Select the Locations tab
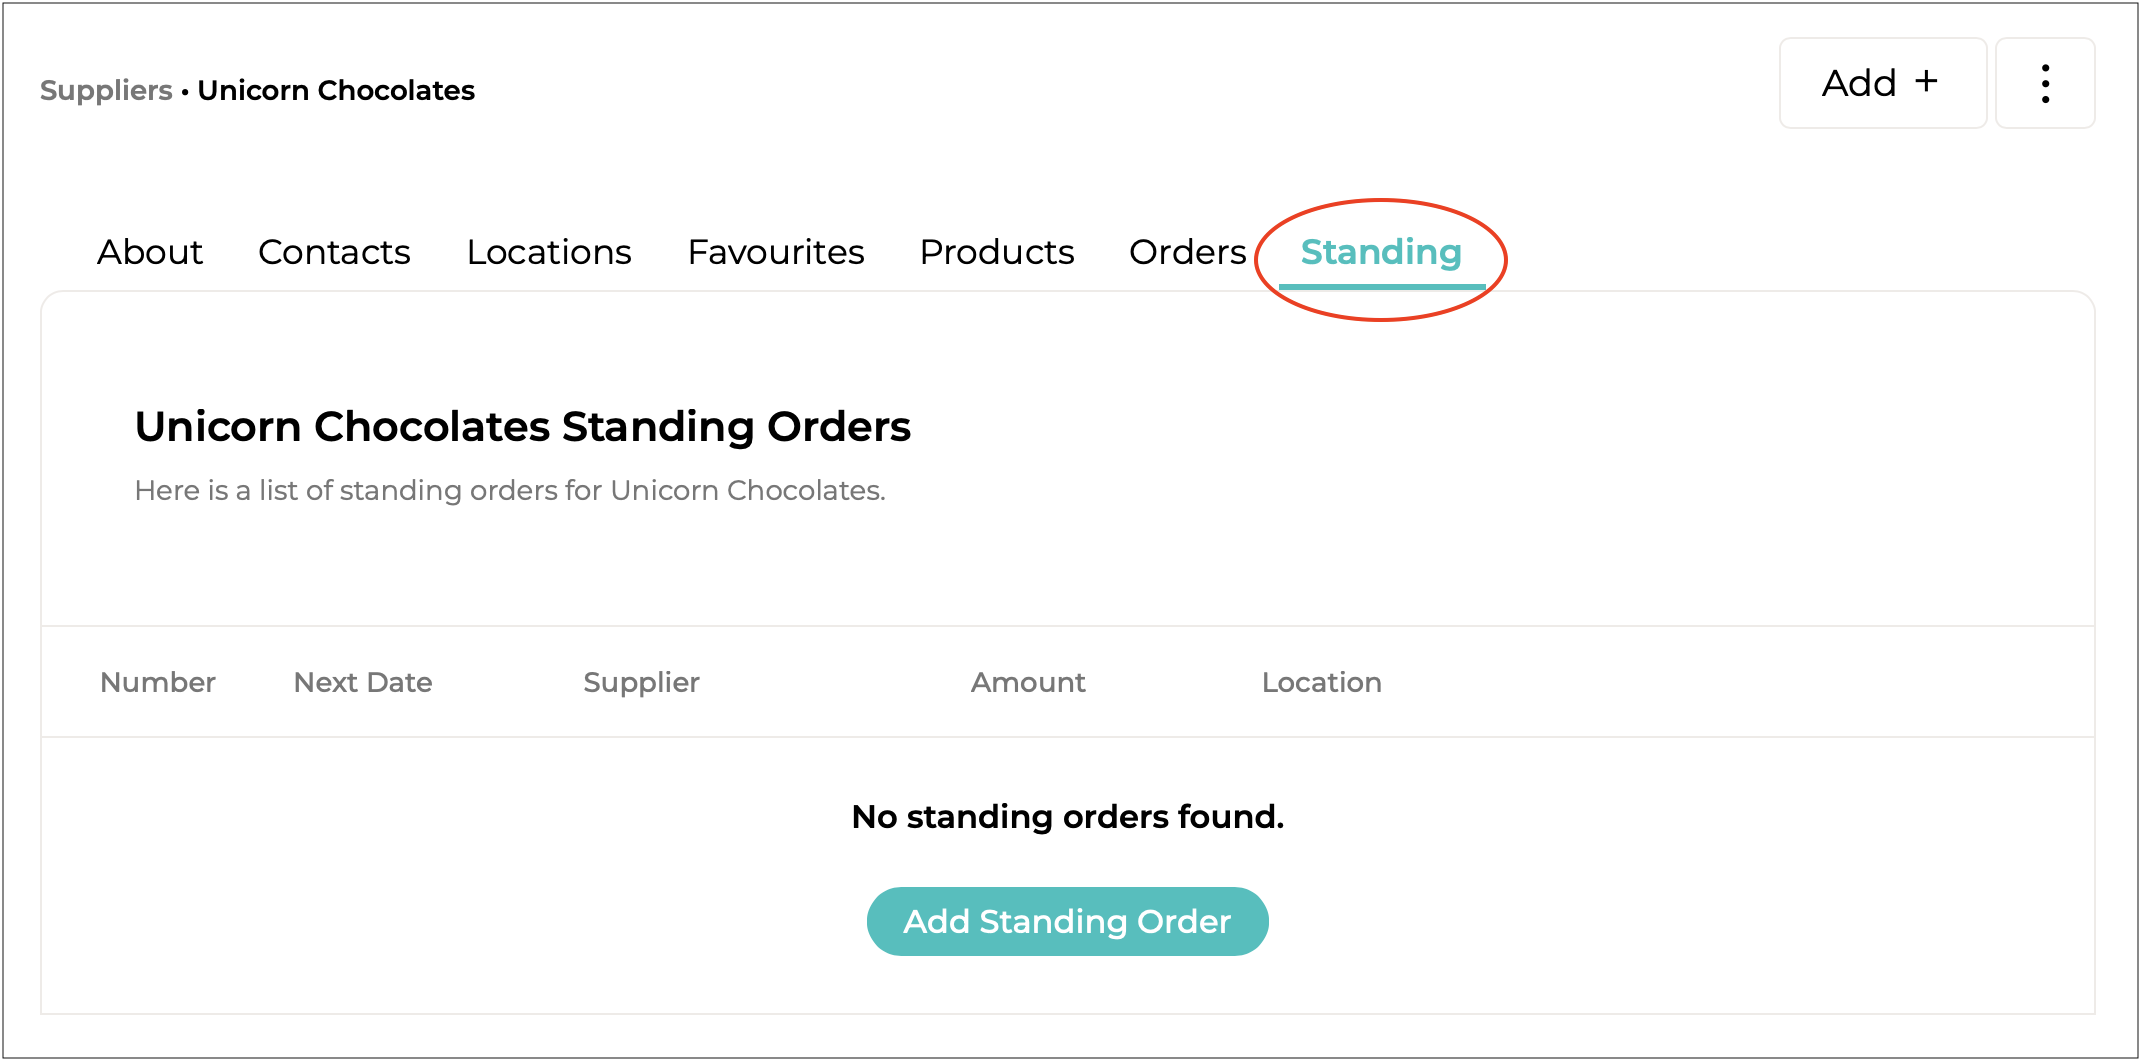2140x1062 pixels. coord(549,253)
